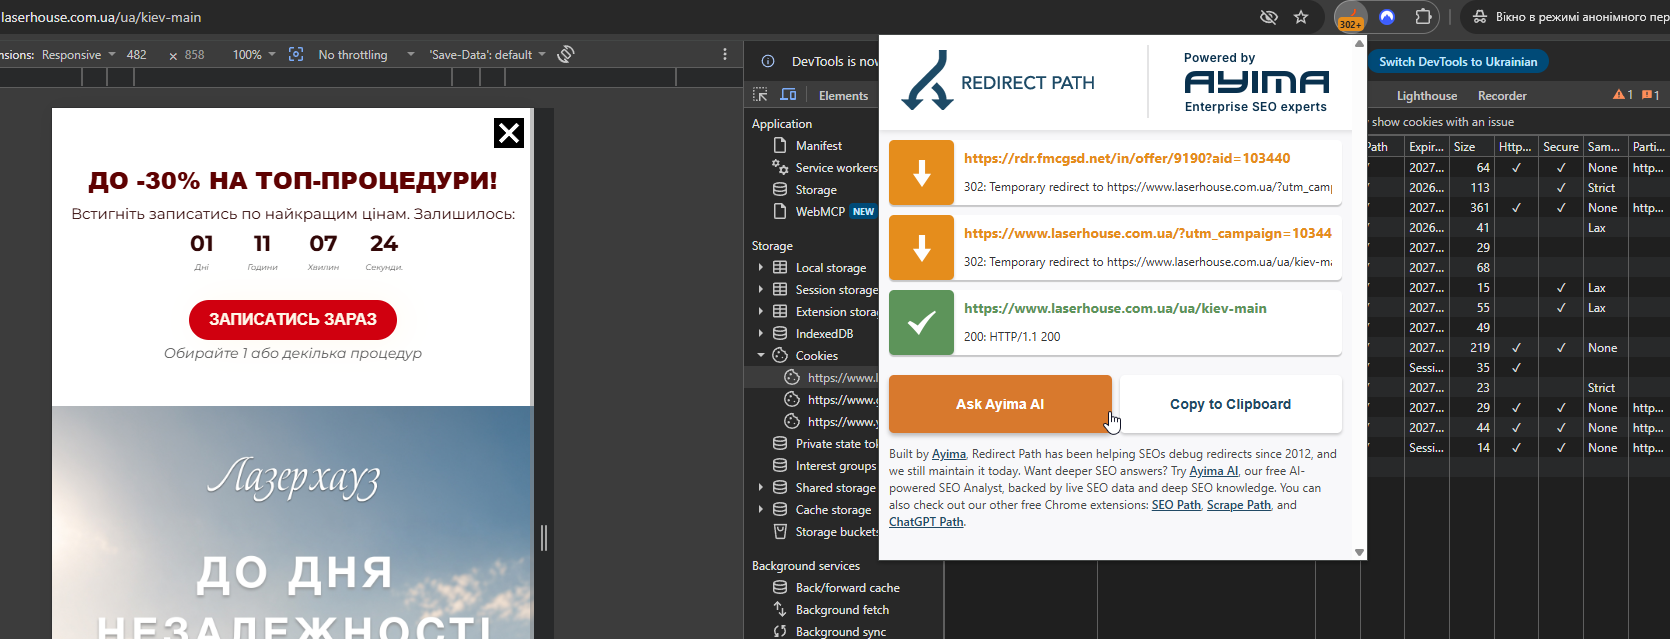
Task: Click Switch DevTools to Ukrainian button
Action: tap(1458, 62)
